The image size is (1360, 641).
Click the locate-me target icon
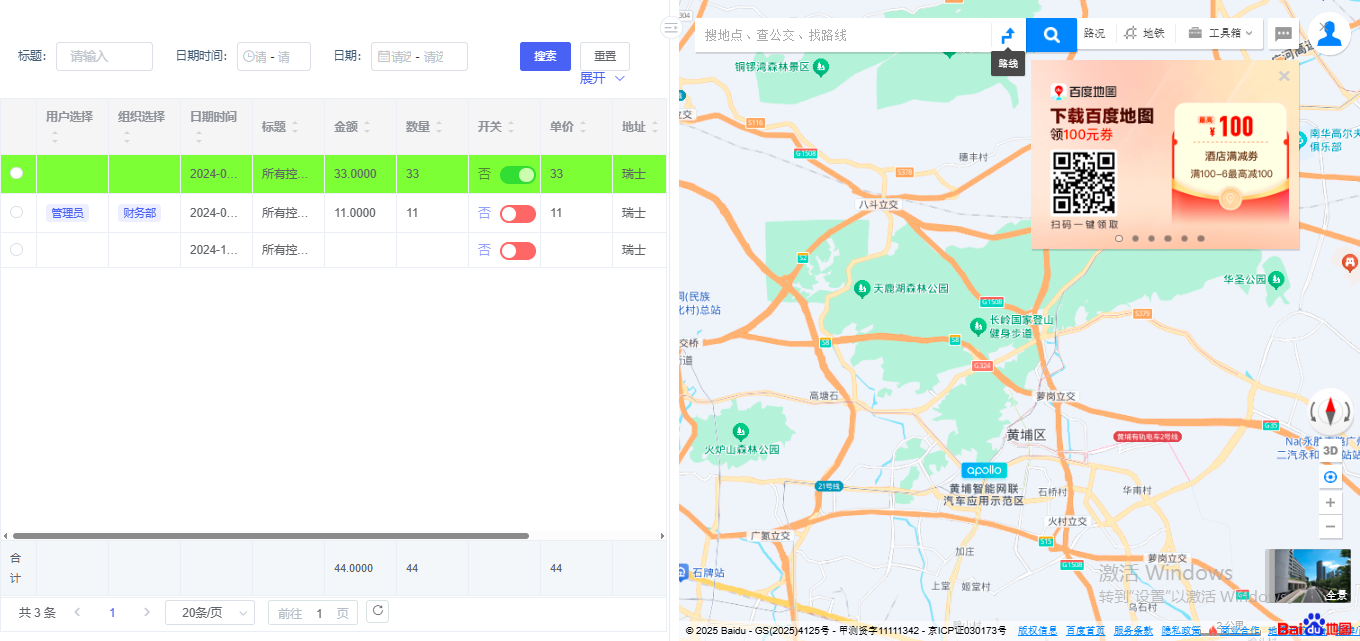click(1330, 477)
